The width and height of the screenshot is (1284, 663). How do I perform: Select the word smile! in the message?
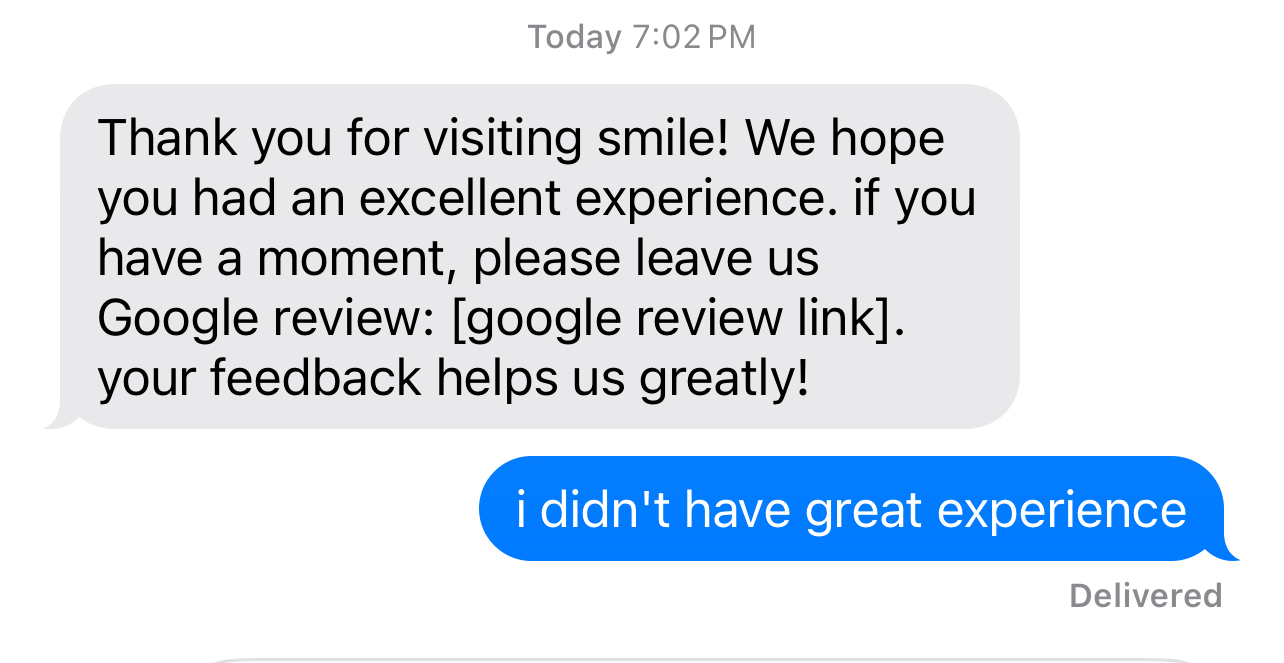coord(632,138)
